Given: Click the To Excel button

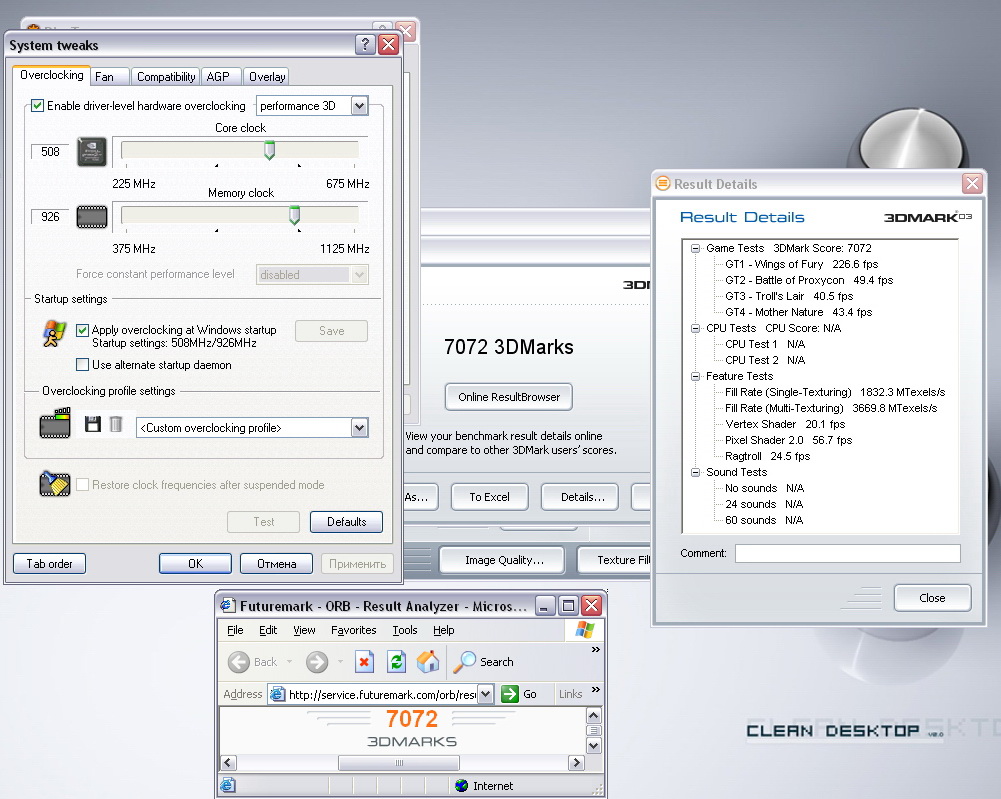Looking at the screenshot, I should [x=490, y=497].
